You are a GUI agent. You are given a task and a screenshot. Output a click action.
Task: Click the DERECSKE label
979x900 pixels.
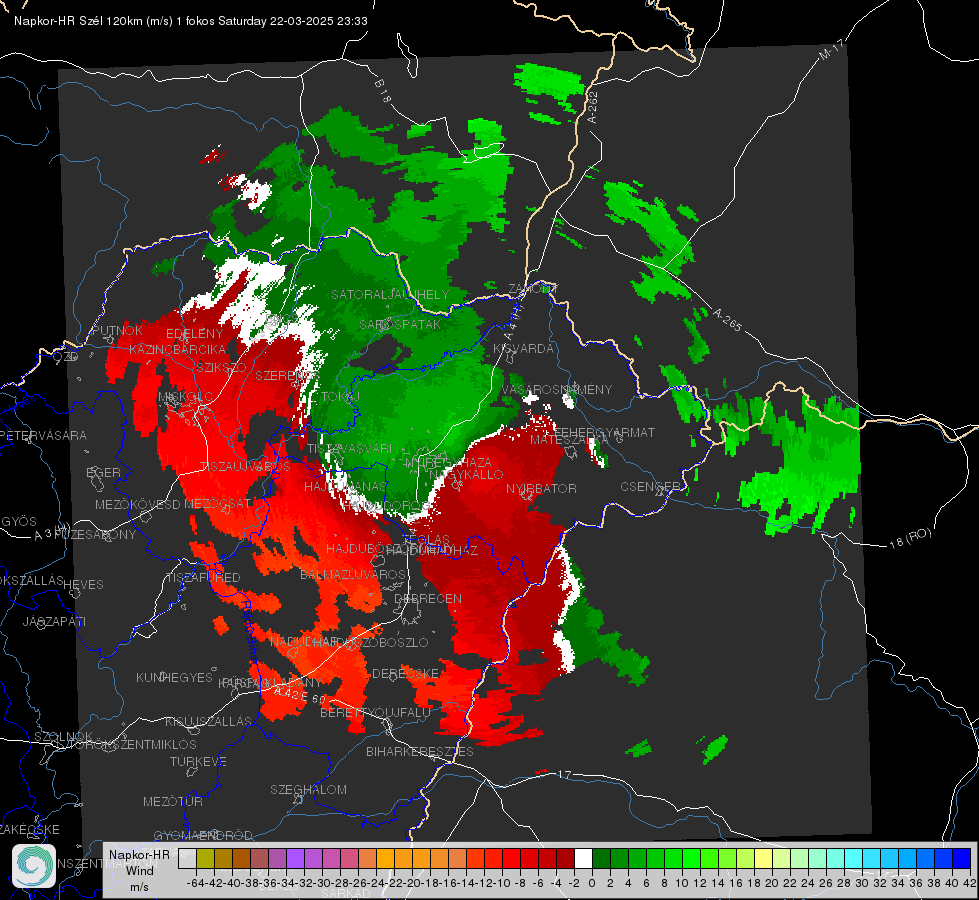(x=405, y=674)
